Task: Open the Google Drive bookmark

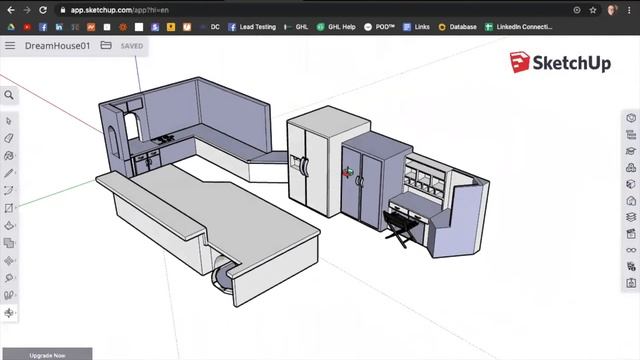Action: click(x=11, y=27)
